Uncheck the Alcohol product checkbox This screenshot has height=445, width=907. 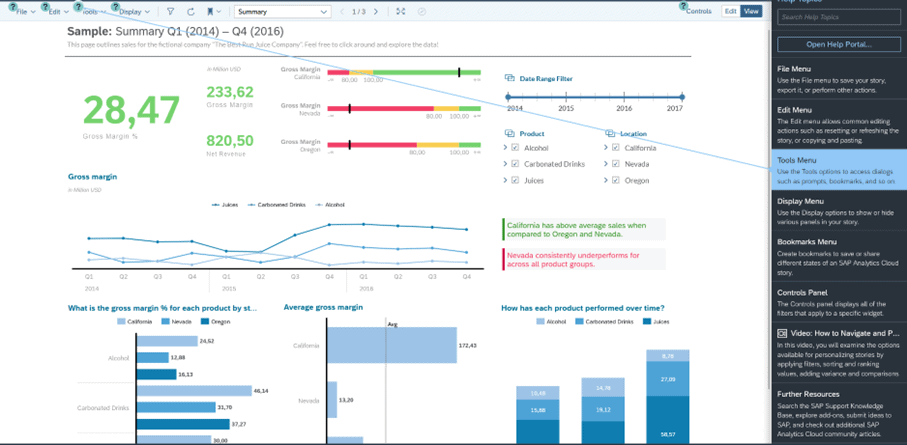pos(516,148)
